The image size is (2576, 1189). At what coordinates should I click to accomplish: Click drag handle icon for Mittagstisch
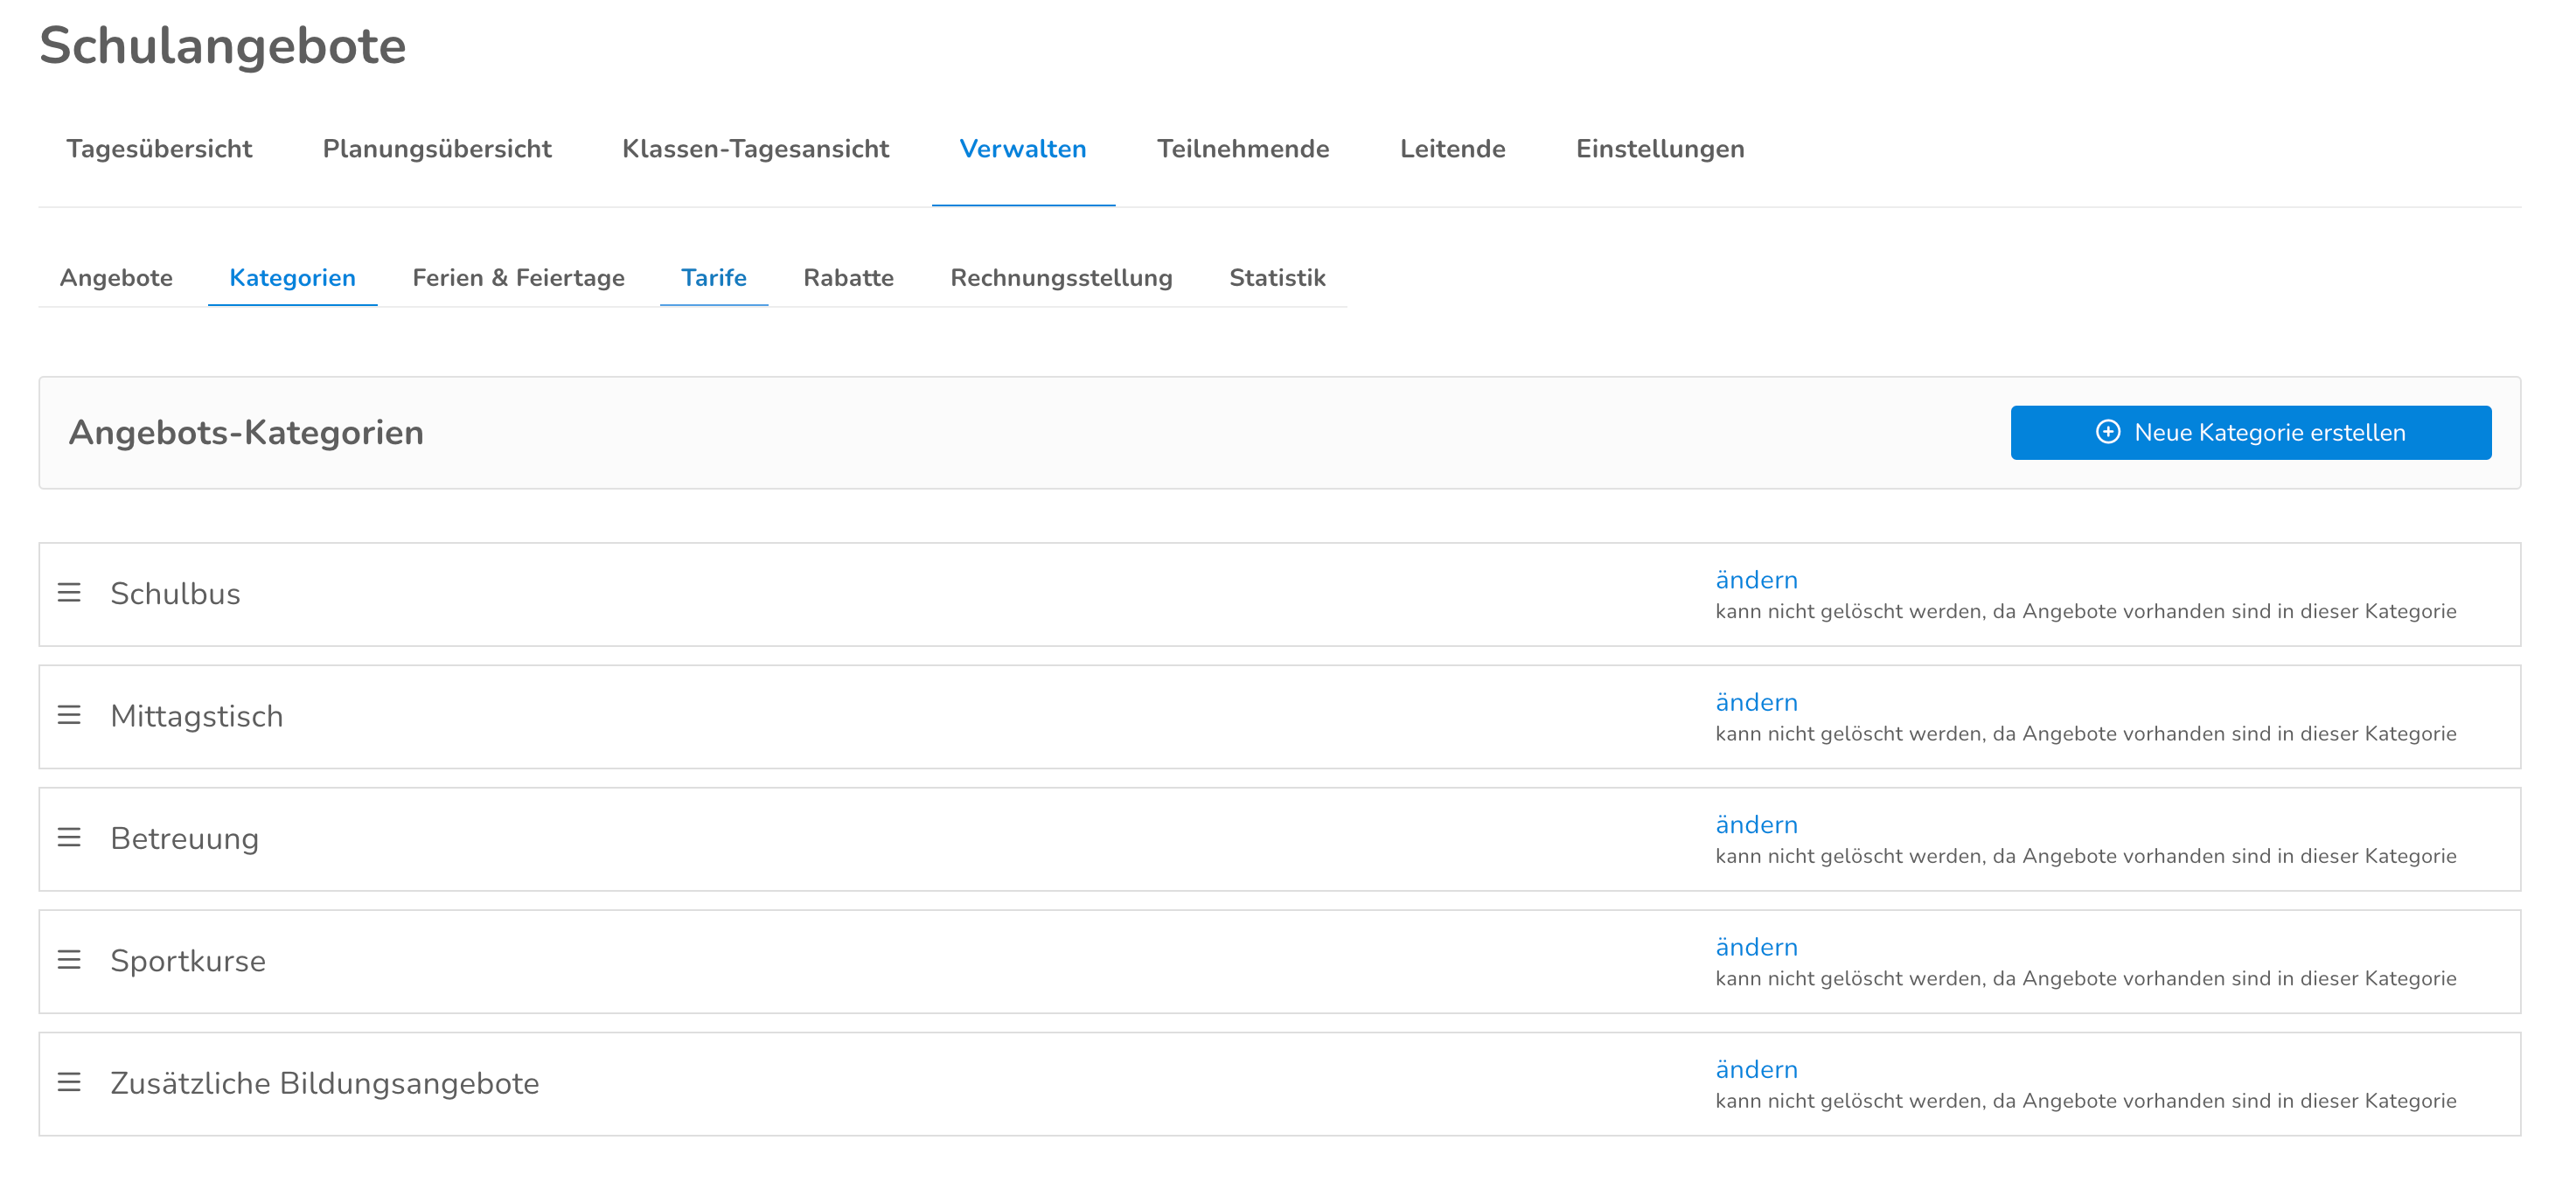click(69, 715)
